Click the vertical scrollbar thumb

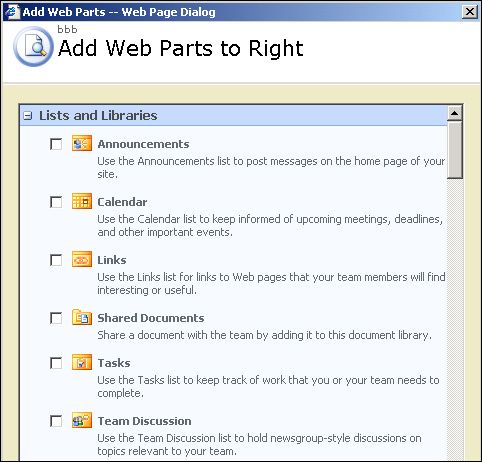[x=454, y=150]
